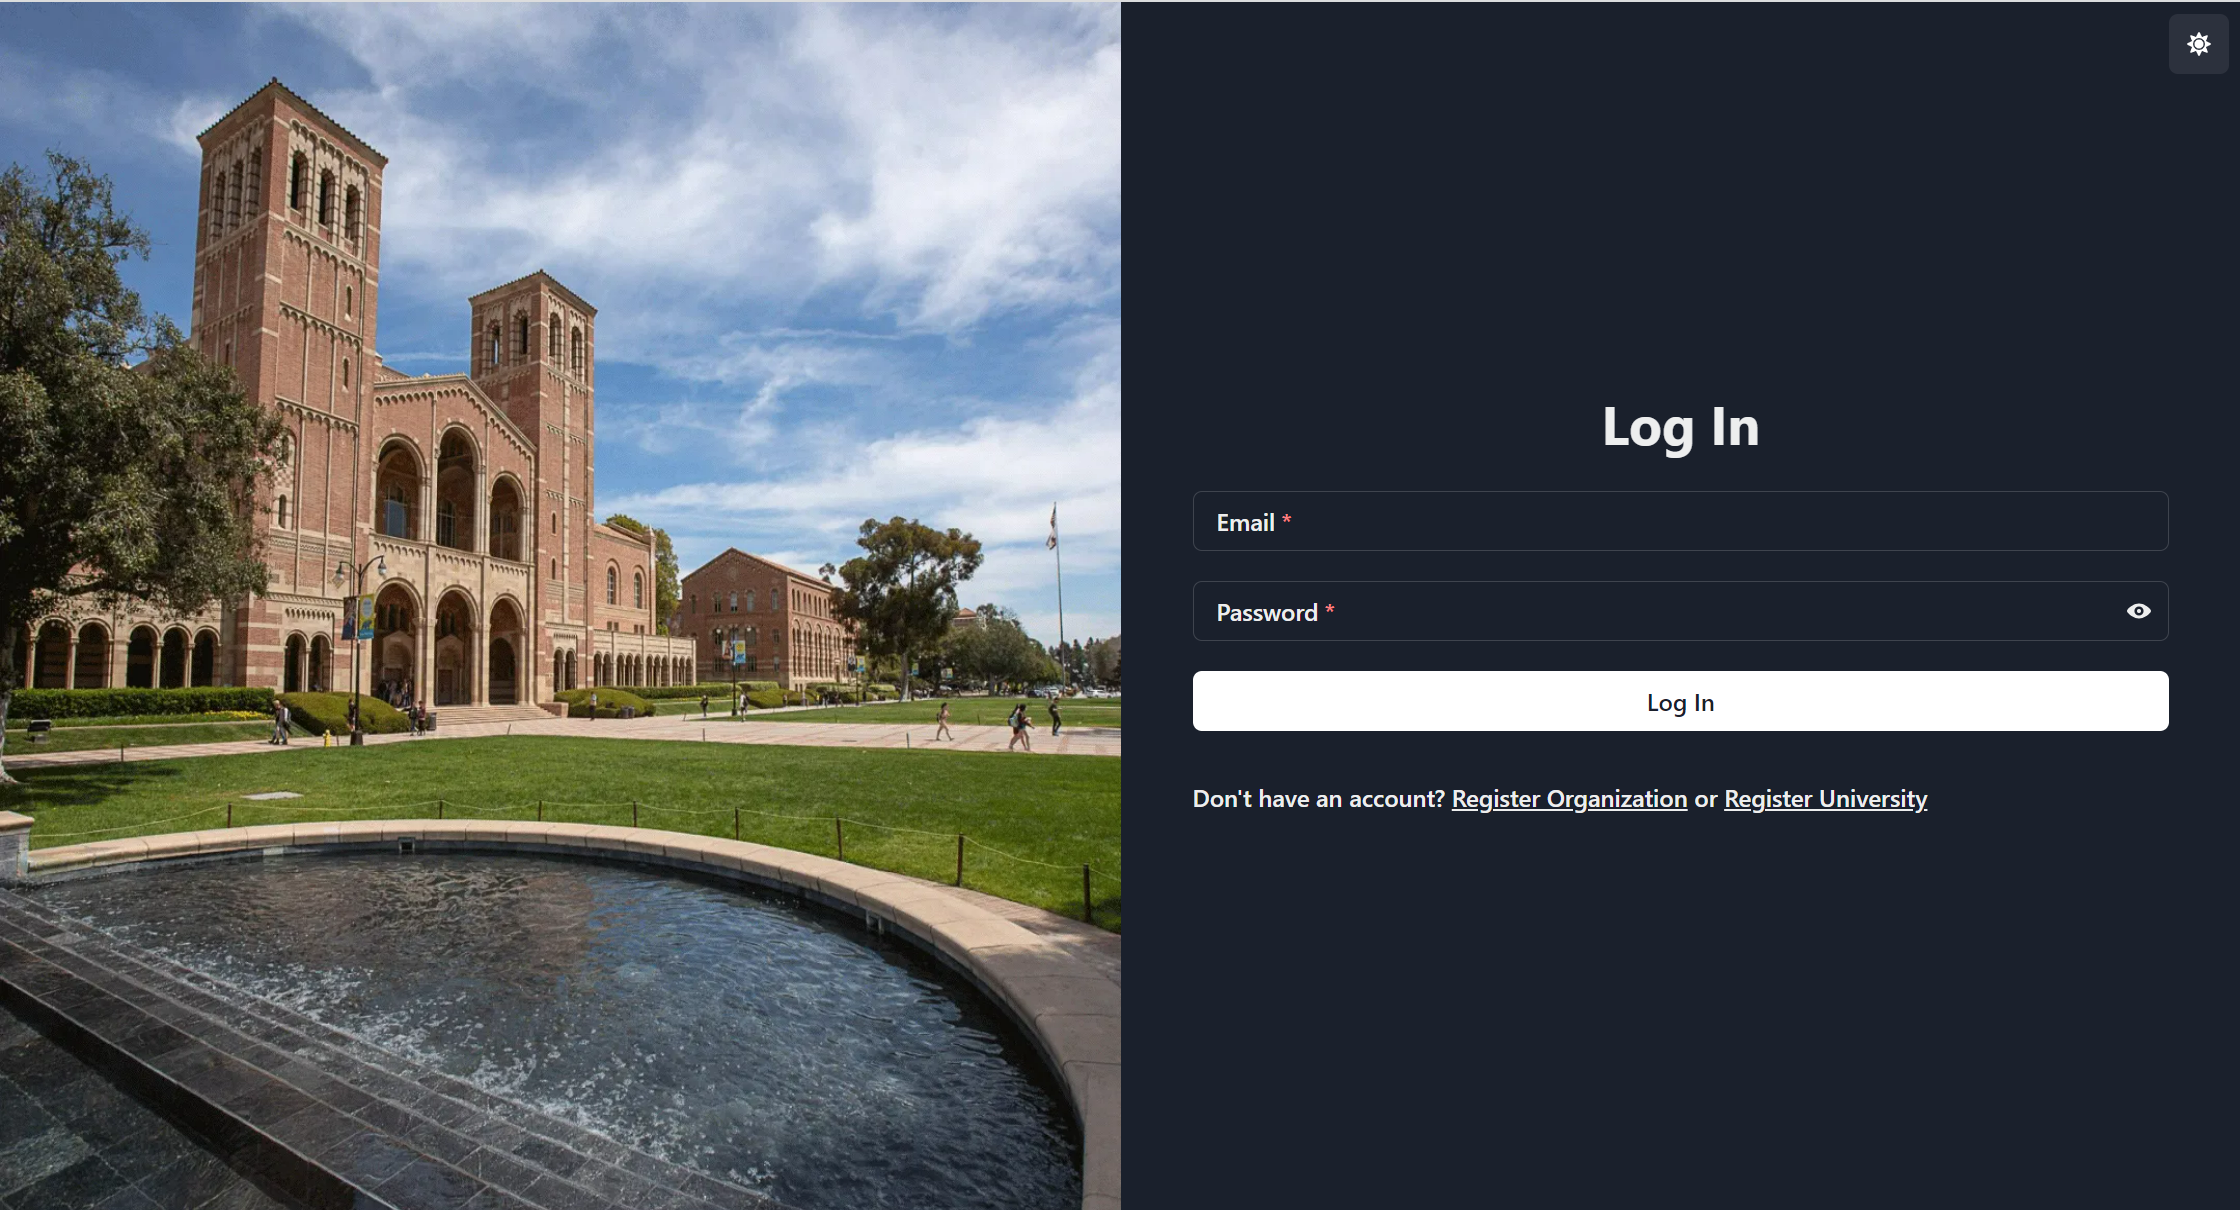Click the large Log In heading
The height and width of the screenshot is (1210, 2240).
pyautogui.click(x=1680, y=427)
